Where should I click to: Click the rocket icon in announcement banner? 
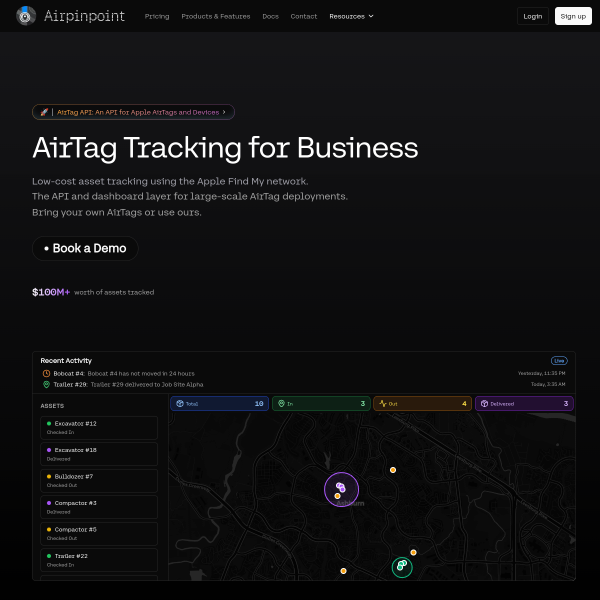(x=44, y=112)
